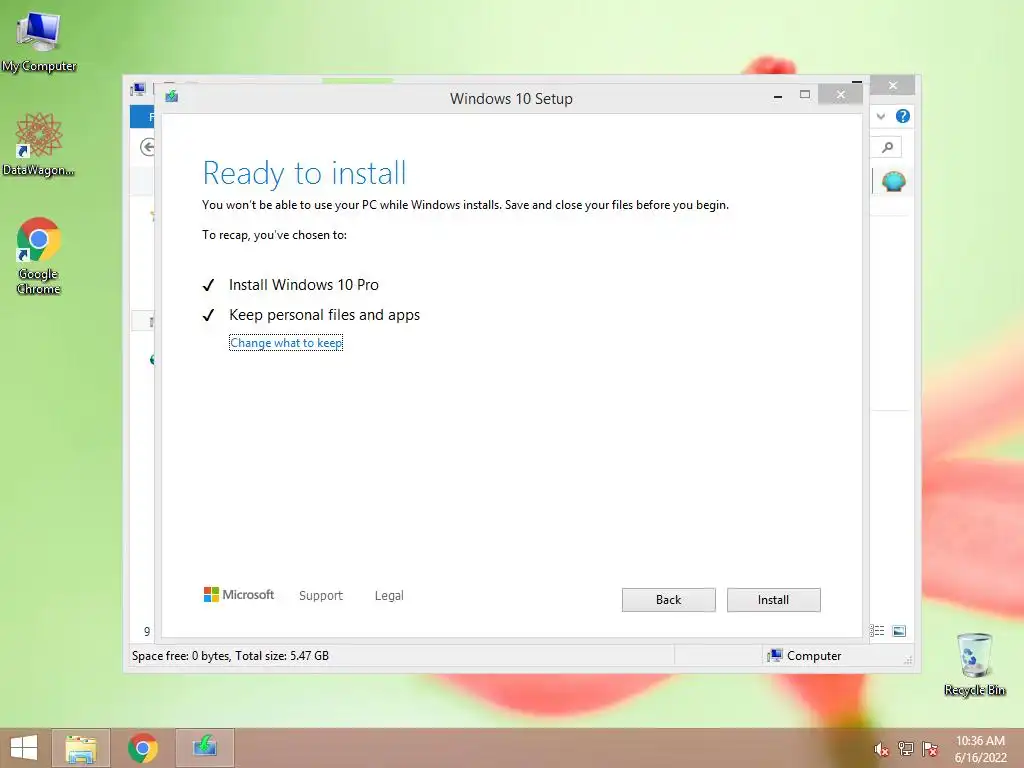Click the Explorer back arrow button
Image resolution: width=1024 pixels, height=768 pixels.
(x=148, y=147)
